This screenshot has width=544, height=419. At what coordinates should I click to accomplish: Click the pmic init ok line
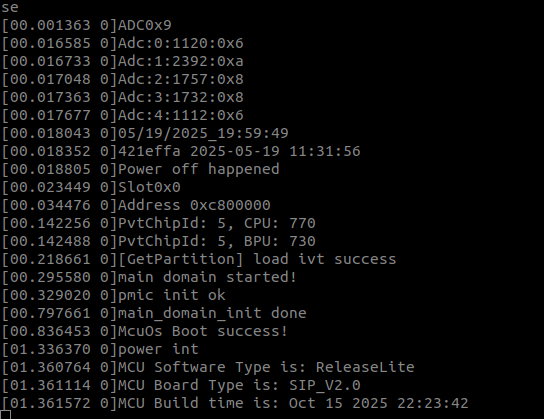click(x=113, y=296)
